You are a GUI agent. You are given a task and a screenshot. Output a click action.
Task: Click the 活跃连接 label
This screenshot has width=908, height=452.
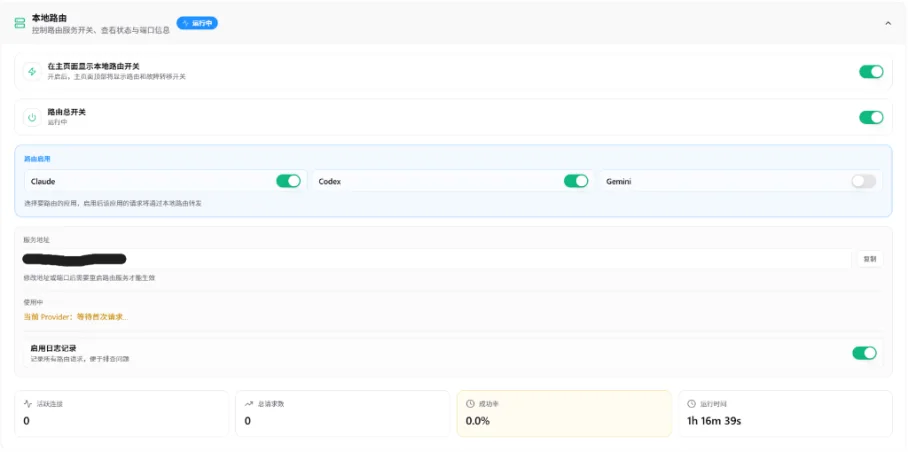[49, 404]
